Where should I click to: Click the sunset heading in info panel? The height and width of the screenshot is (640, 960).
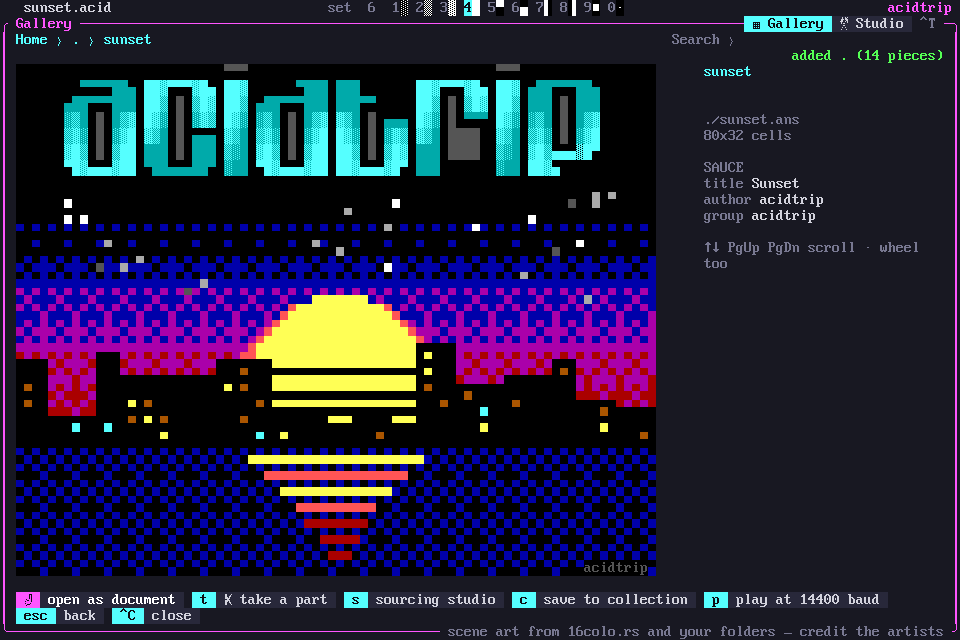point(727,72)
